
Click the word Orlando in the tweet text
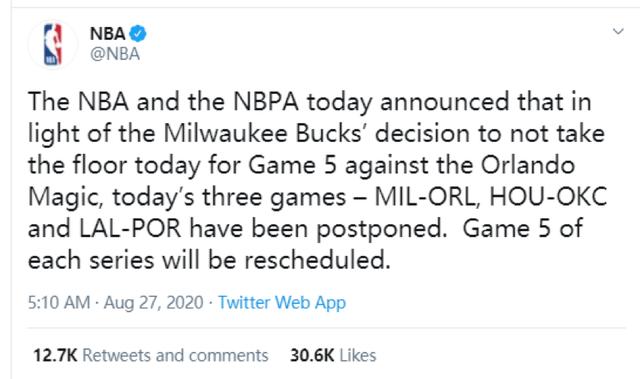528,165
